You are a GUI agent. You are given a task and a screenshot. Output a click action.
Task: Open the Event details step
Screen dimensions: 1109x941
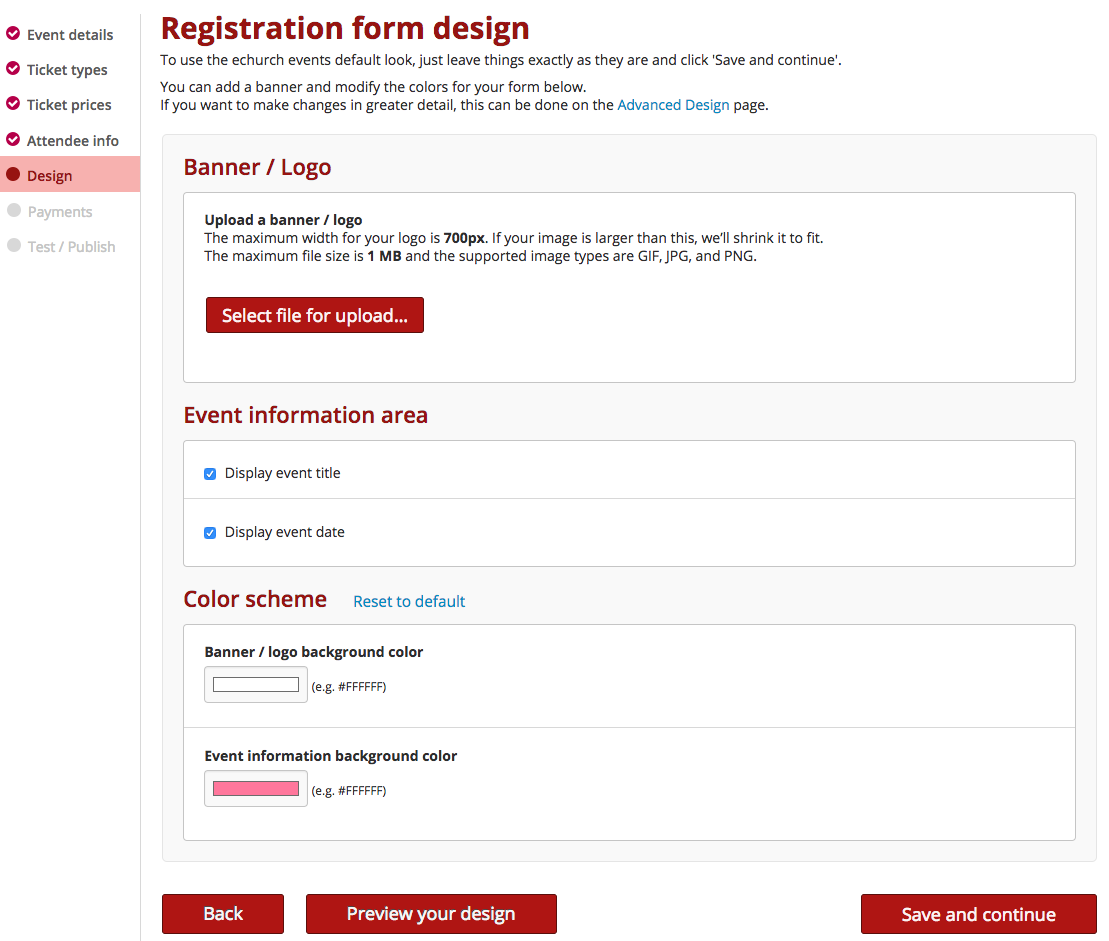click(70, 35)
